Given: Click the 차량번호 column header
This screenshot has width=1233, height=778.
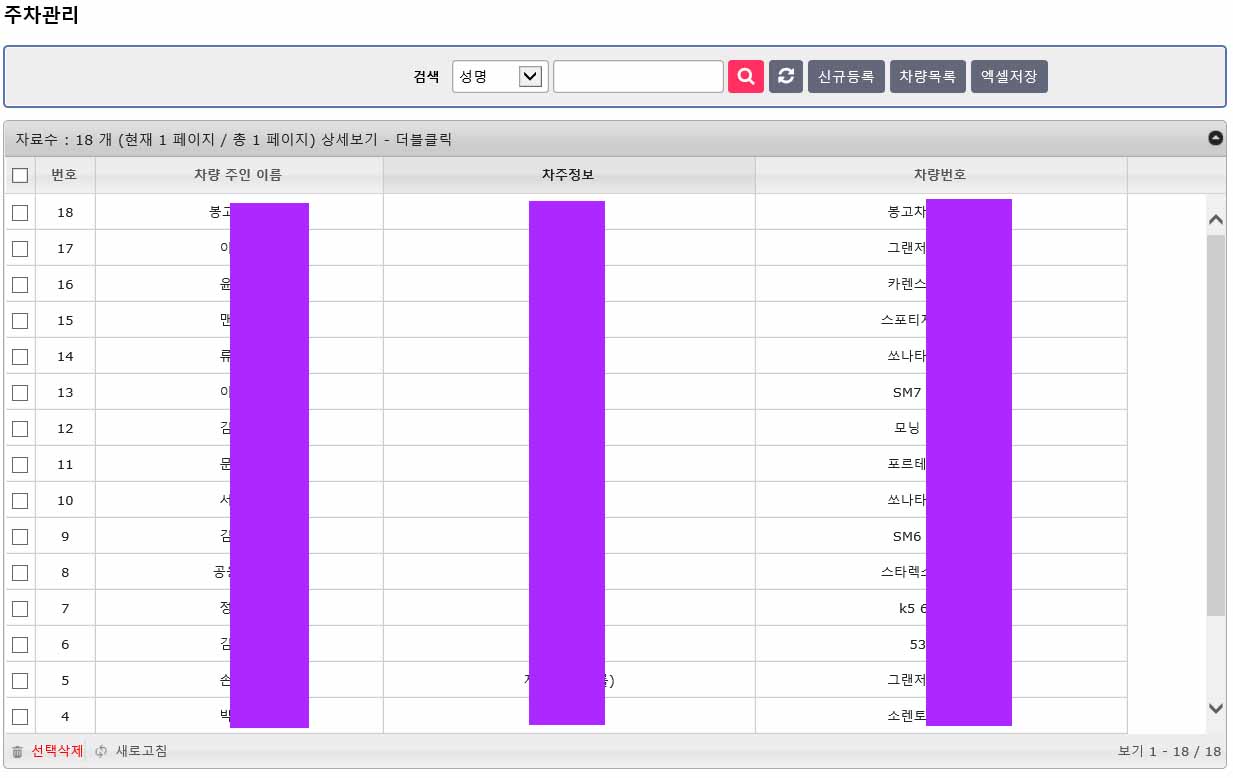Looking at the screenshot, I should (940, 175).
